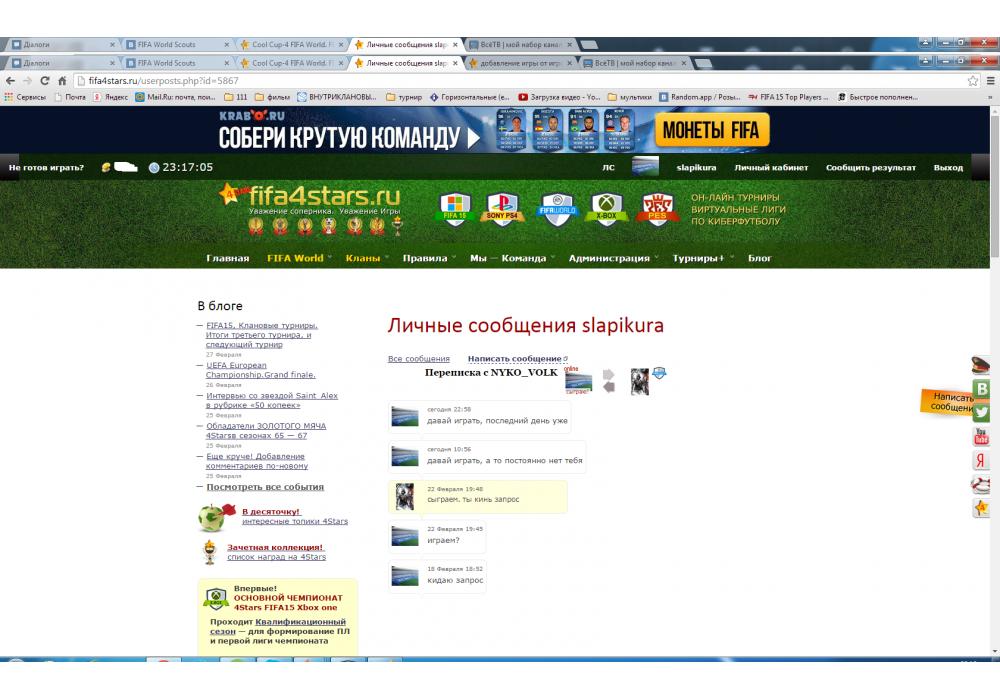Open the VK social sidebar icon

pyautogui.click(x=982, y=388)
